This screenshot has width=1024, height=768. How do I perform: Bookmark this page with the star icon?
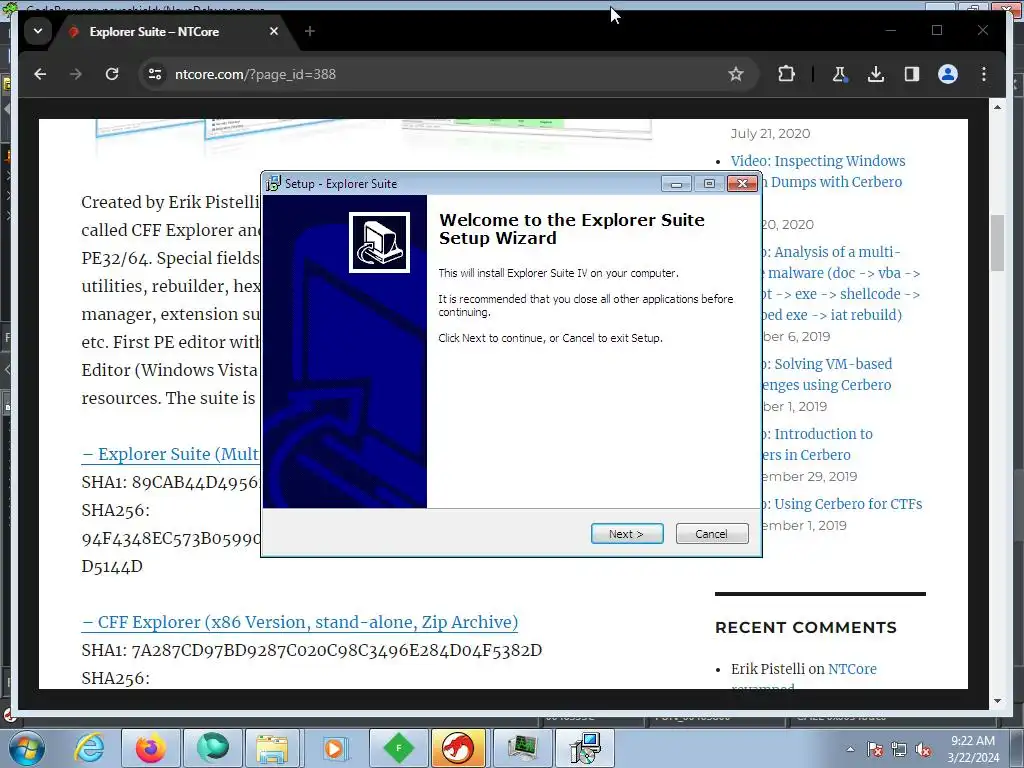pyautogui.click(x=736, y=74)
